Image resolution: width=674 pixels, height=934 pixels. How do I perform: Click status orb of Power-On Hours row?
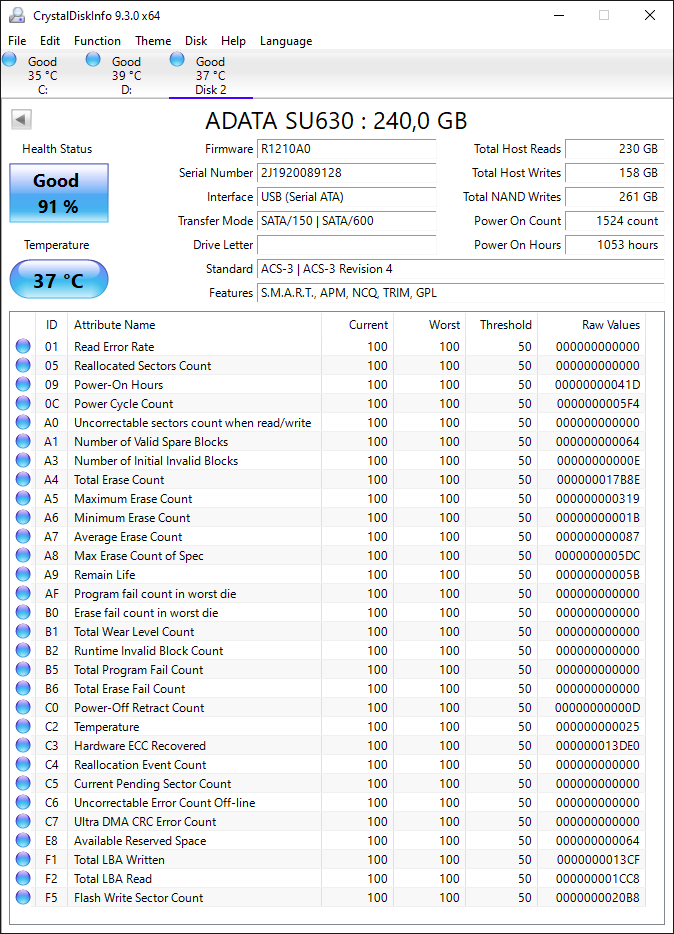click(x=23, y=384)
